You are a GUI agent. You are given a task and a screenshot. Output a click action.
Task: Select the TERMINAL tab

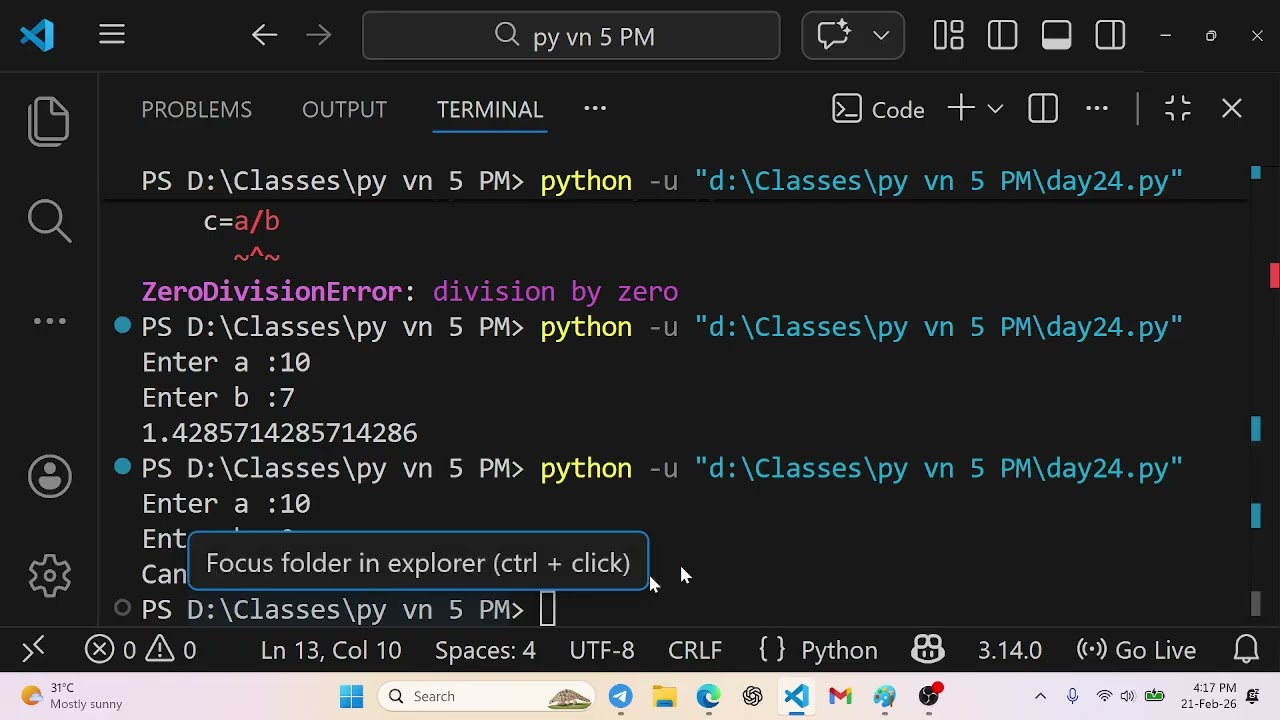[490, 109]
